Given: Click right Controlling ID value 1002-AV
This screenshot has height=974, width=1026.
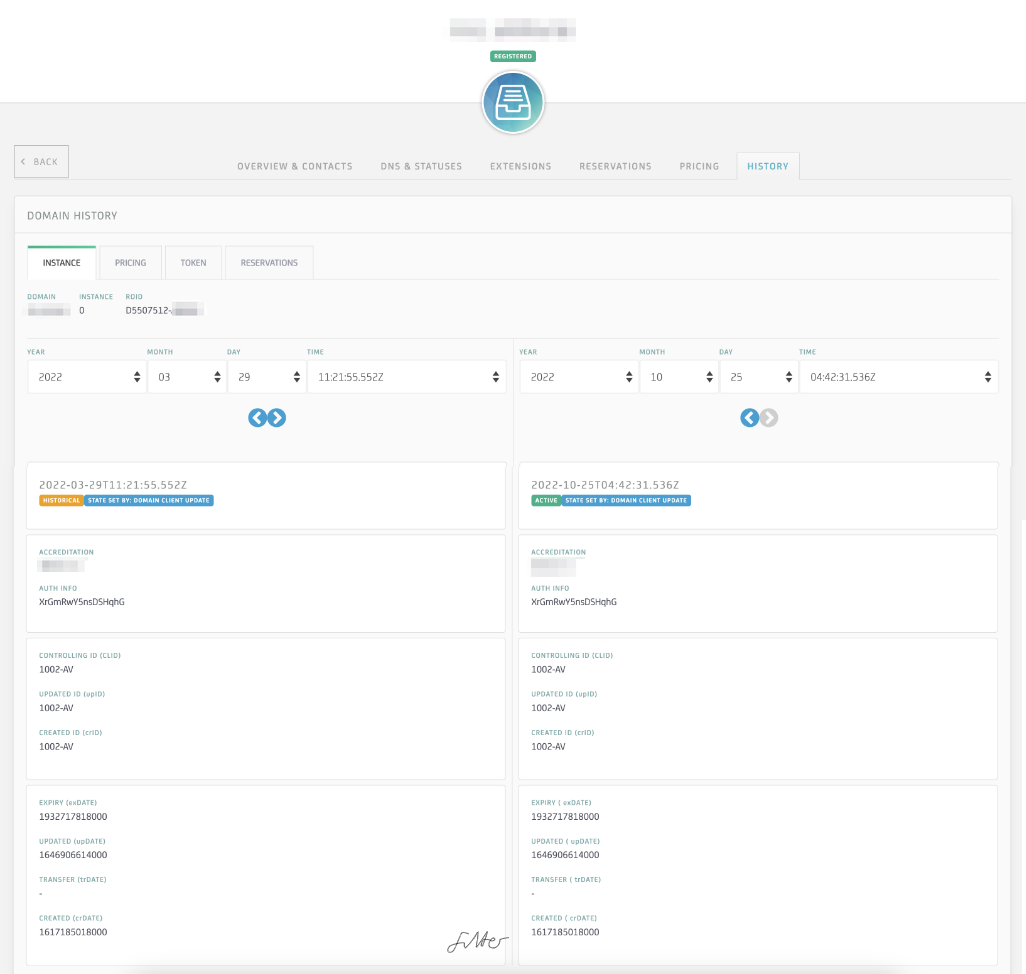Looking at the screenshot, I should tap(548, 669).
